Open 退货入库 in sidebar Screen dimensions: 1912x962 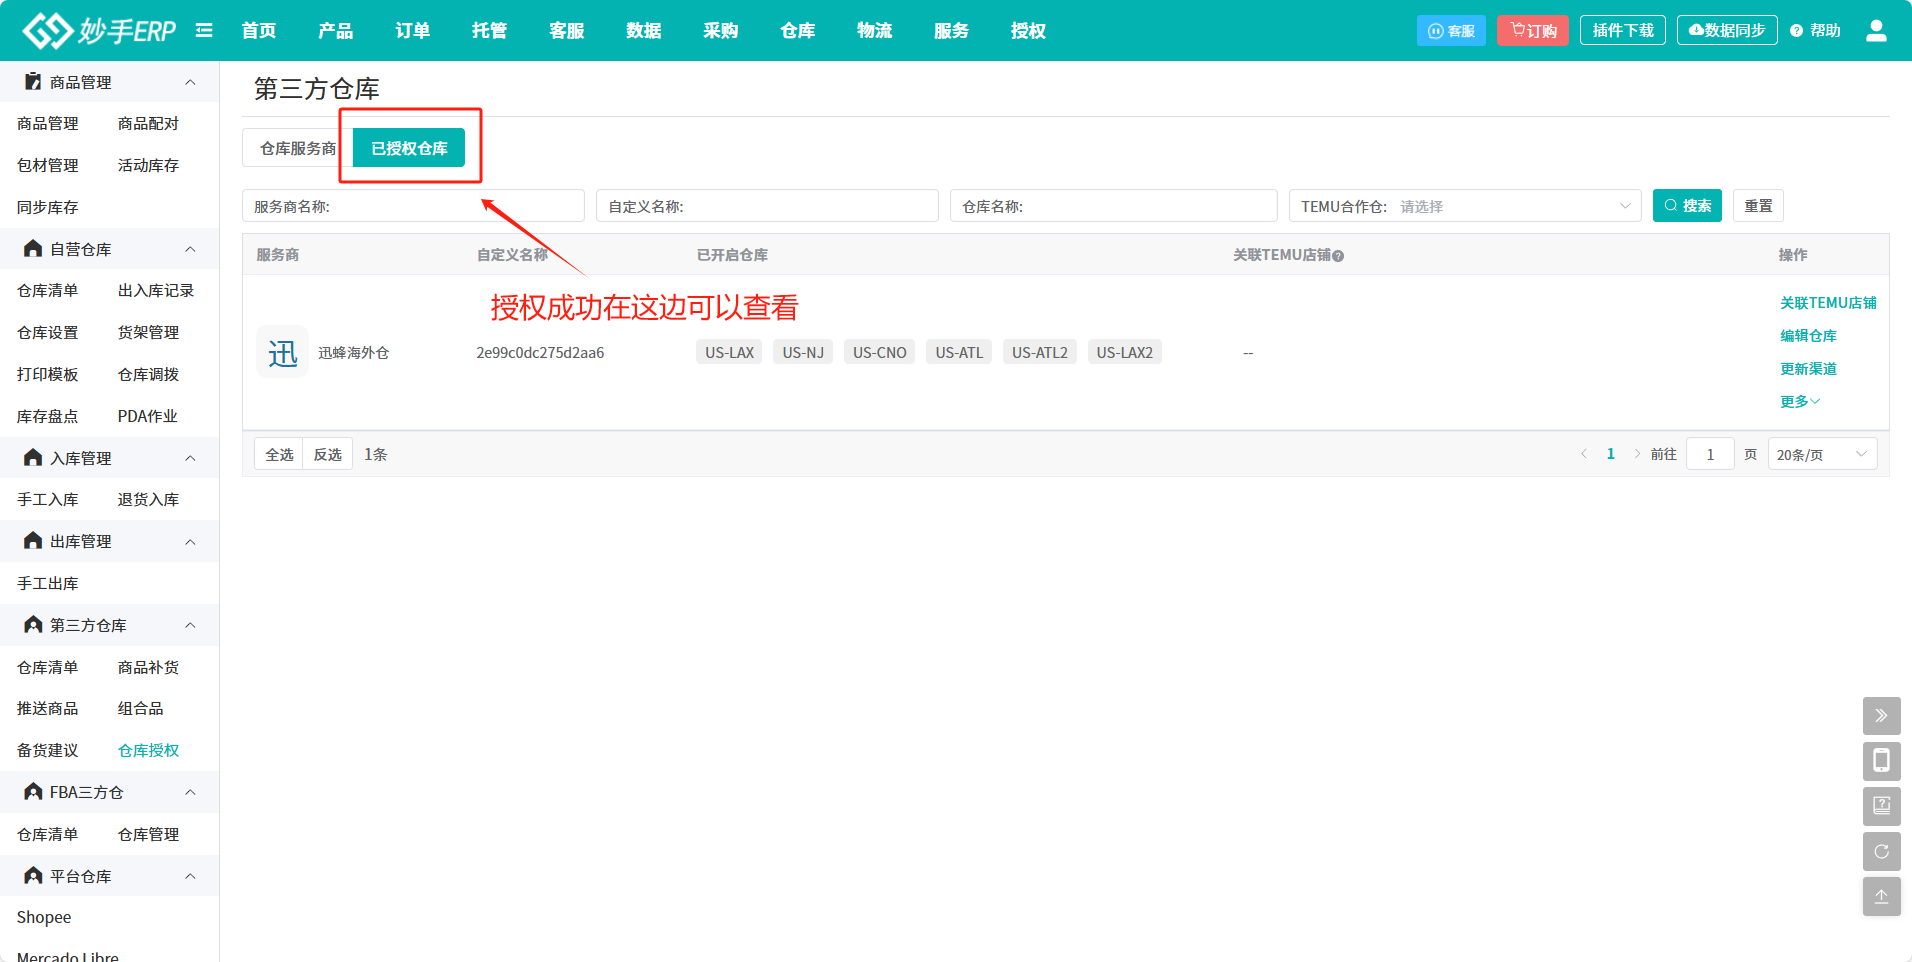tap(148, 499)
